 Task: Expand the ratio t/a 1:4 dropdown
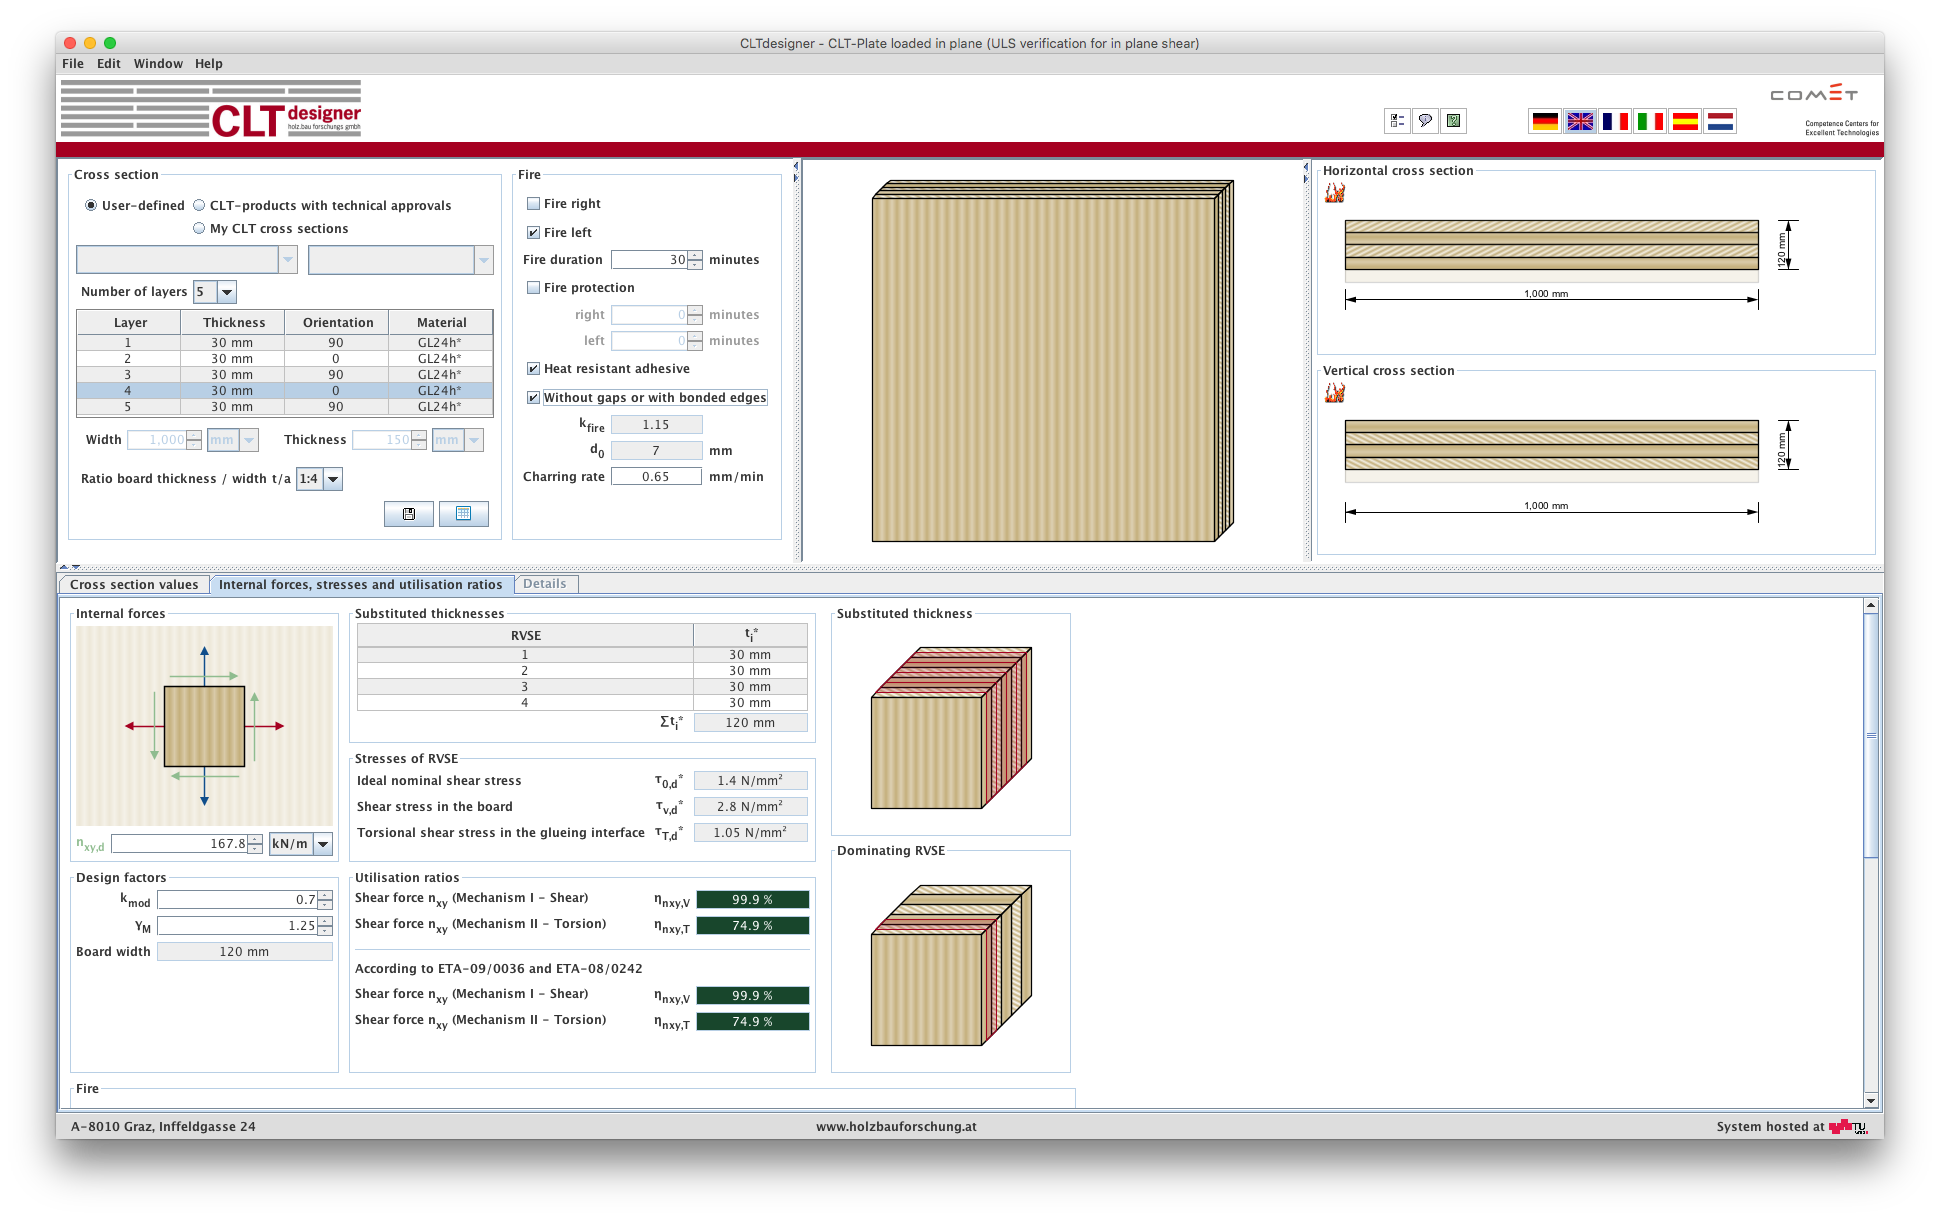[333, 479]
